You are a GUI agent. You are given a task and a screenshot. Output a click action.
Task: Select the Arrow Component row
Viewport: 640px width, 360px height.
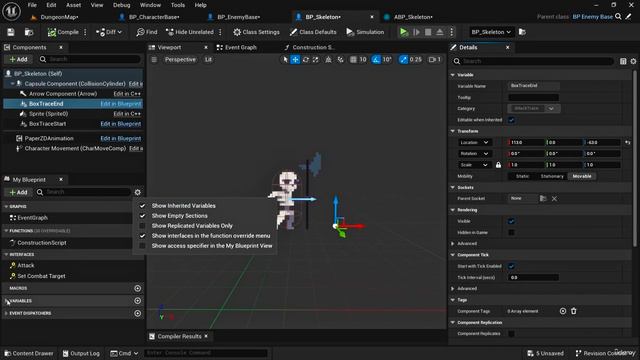(73, 93)
